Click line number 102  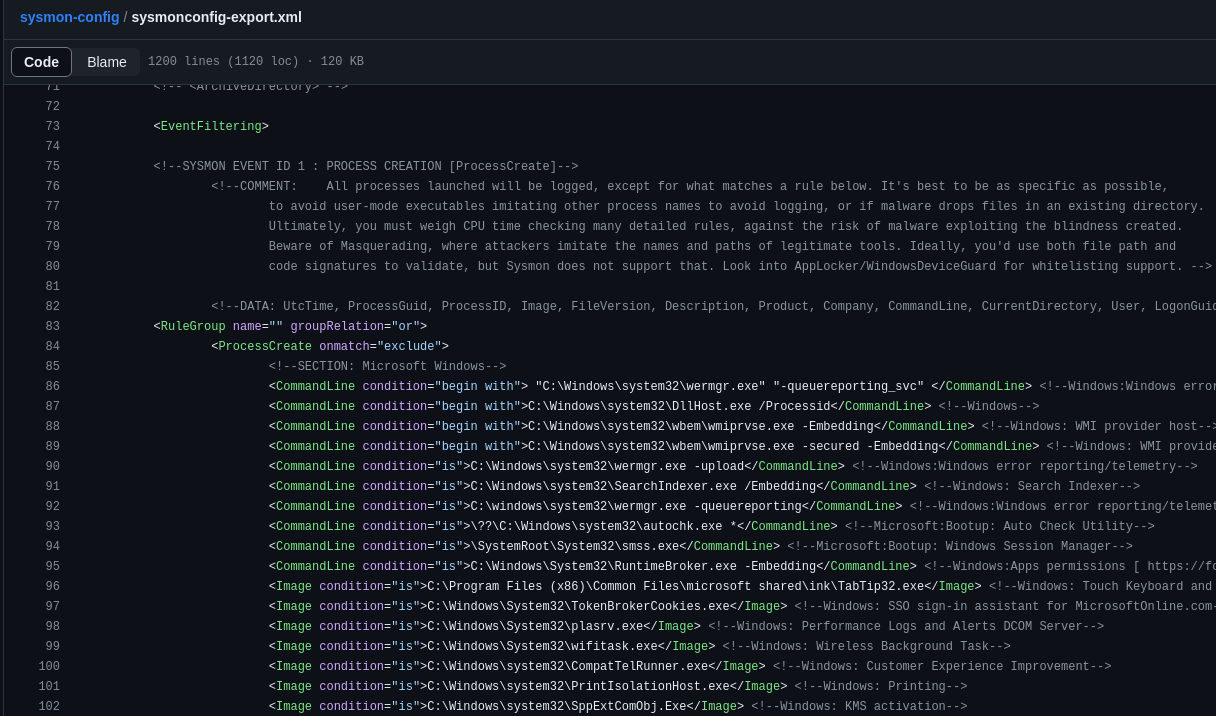pyautogui.click(x=49, y=707)
